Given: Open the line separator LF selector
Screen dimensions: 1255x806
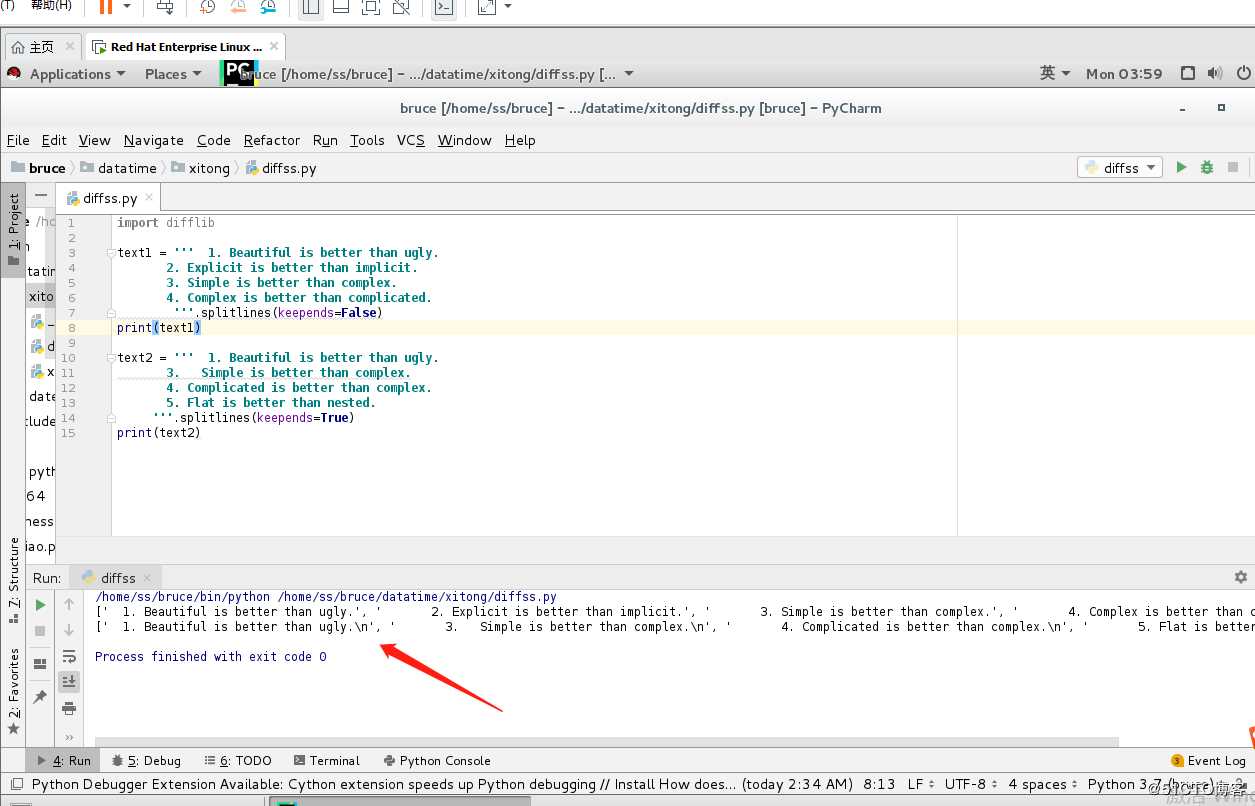Looking at the screenshot, I should point(921,784).
